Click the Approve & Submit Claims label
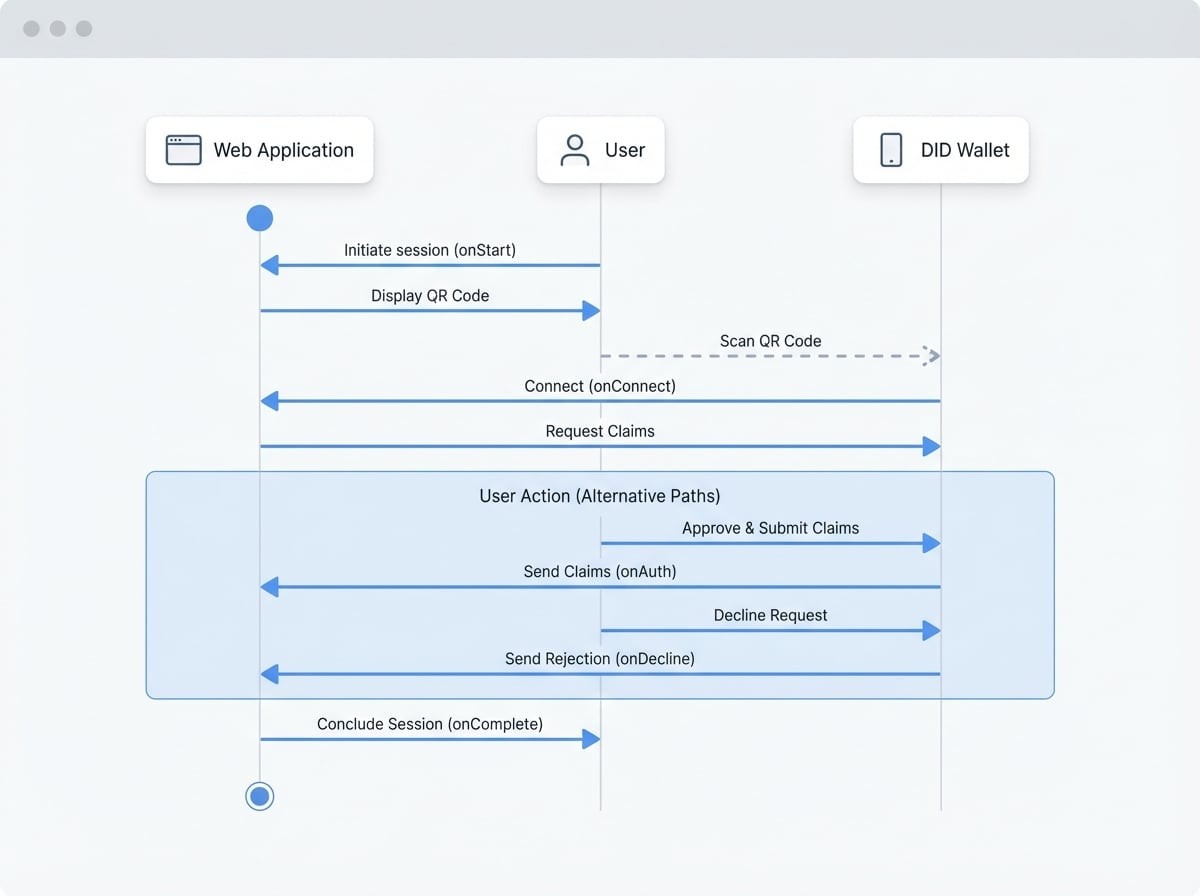1200x896 pixels. (770, 528)
